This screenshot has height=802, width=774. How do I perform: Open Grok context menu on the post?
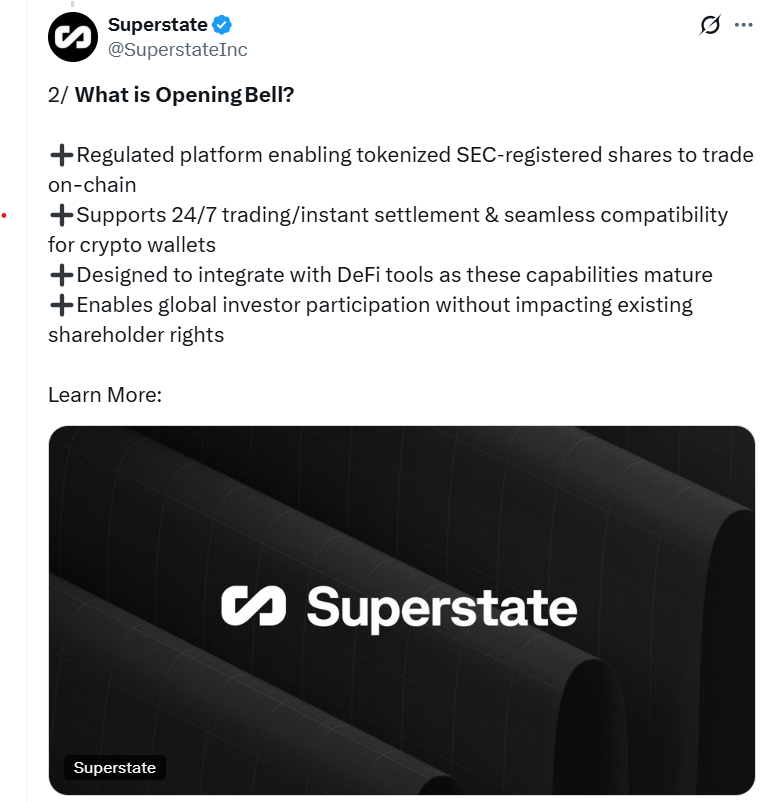(709, 26)
